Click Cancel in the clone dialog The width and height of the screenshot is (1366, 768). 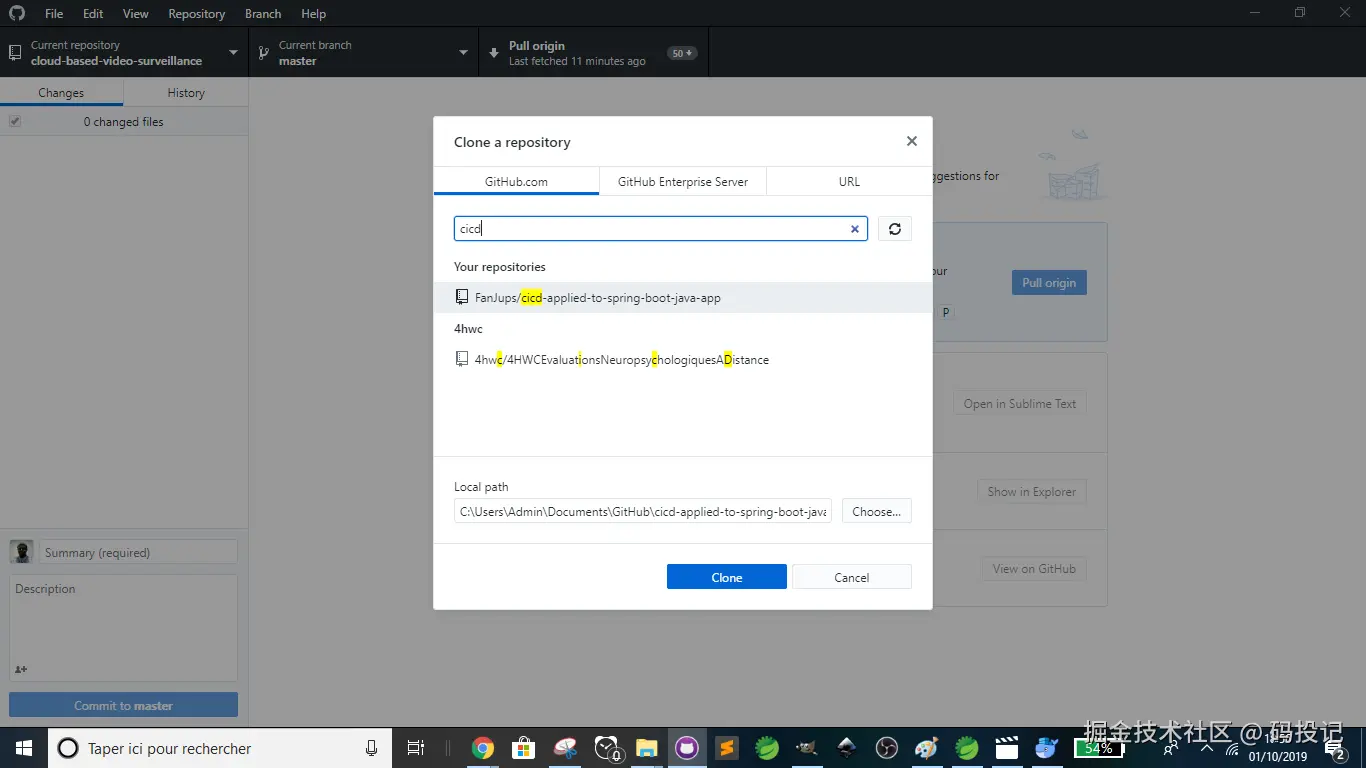coord(852,577)
